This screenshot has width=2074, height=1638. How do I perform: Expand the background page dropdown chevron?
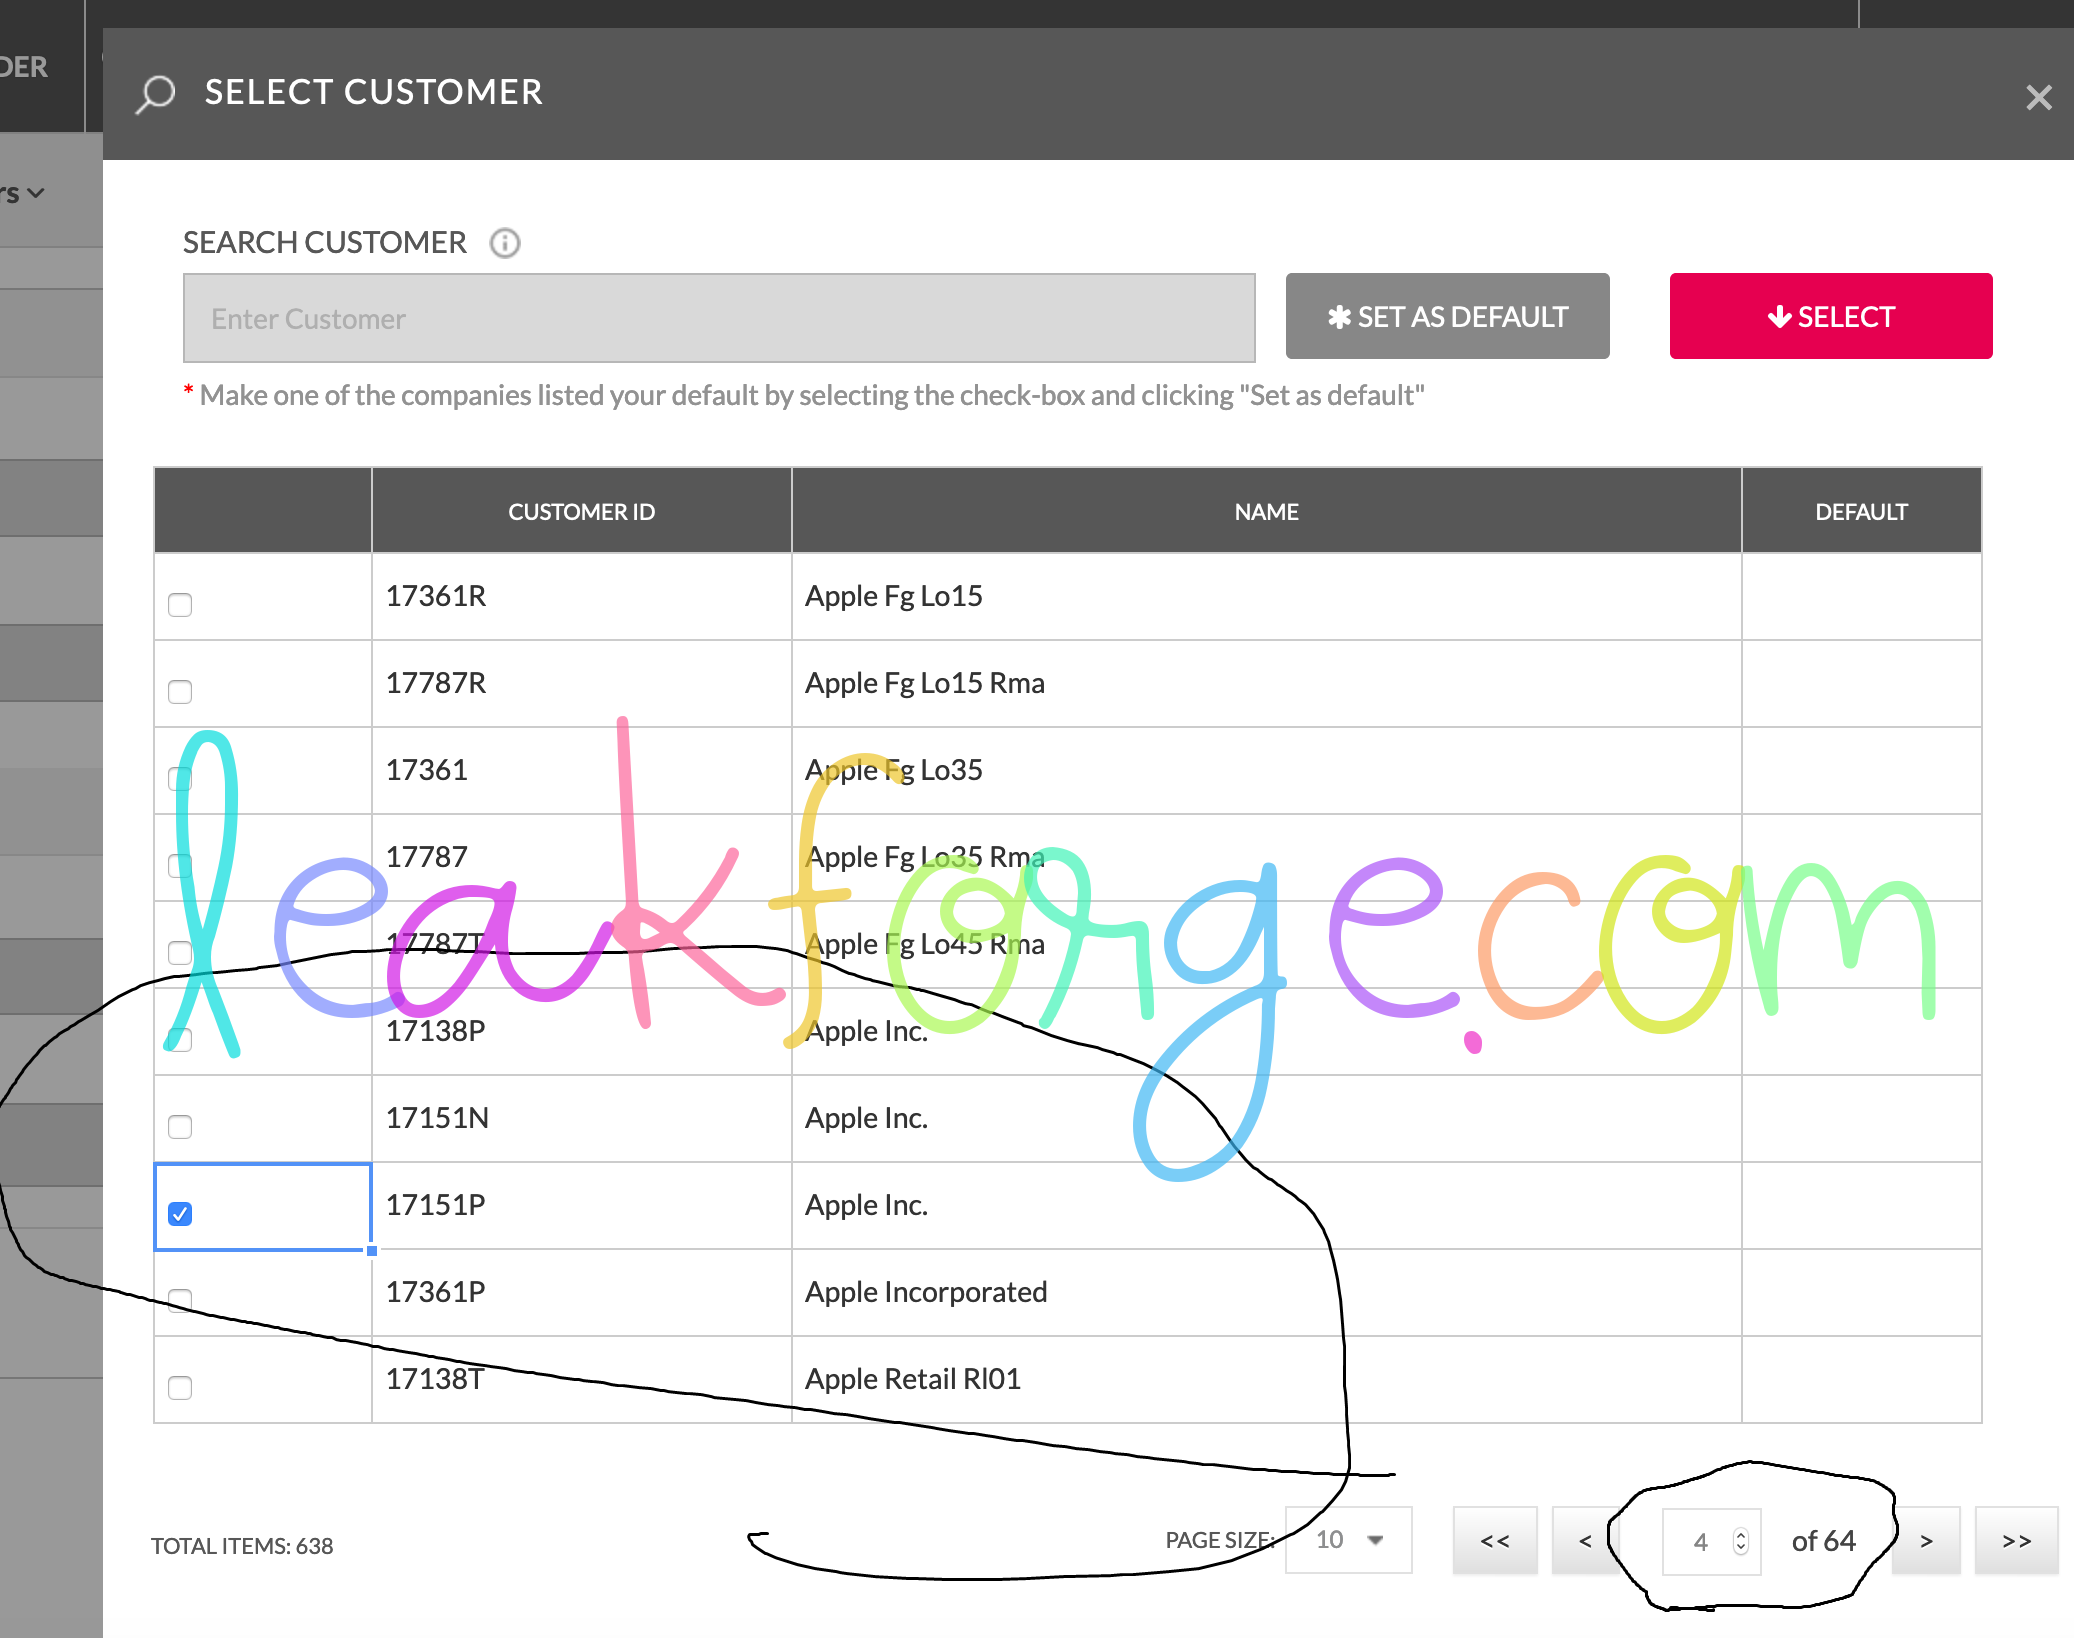tap(36, 193)
